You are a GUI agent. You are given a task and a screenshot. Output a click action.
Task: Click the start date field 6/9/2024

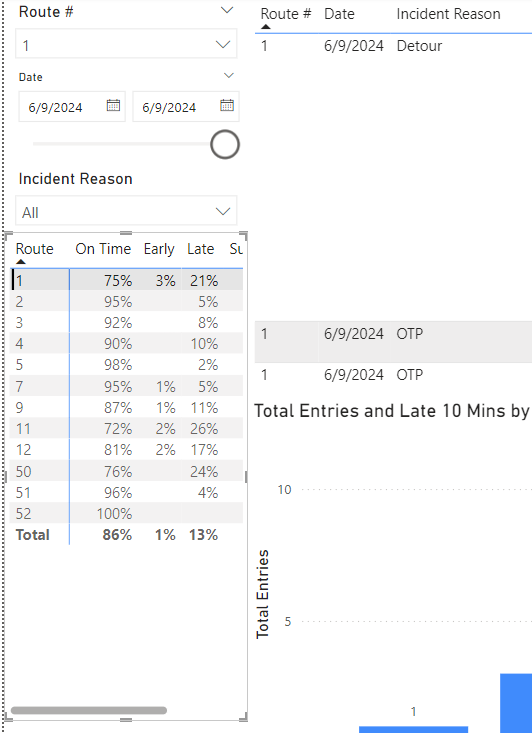tap(72, 107)
